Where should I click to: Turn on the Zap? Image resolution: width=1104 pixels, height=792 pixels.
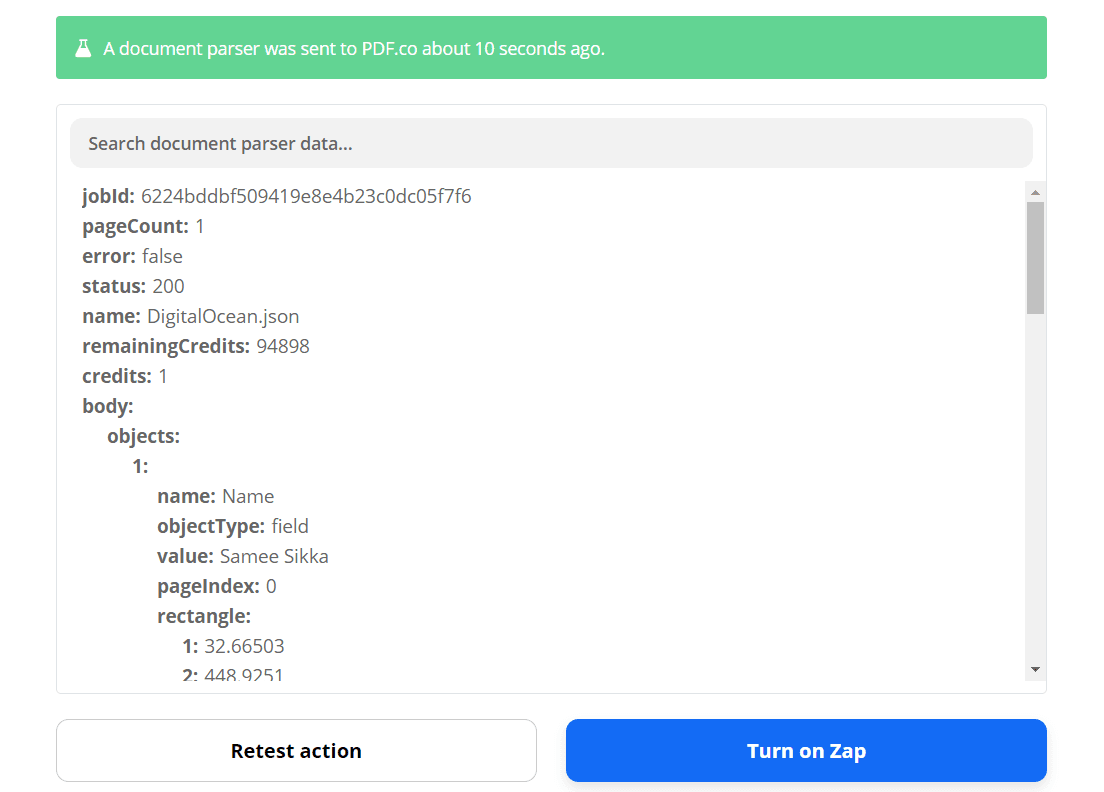806,750
